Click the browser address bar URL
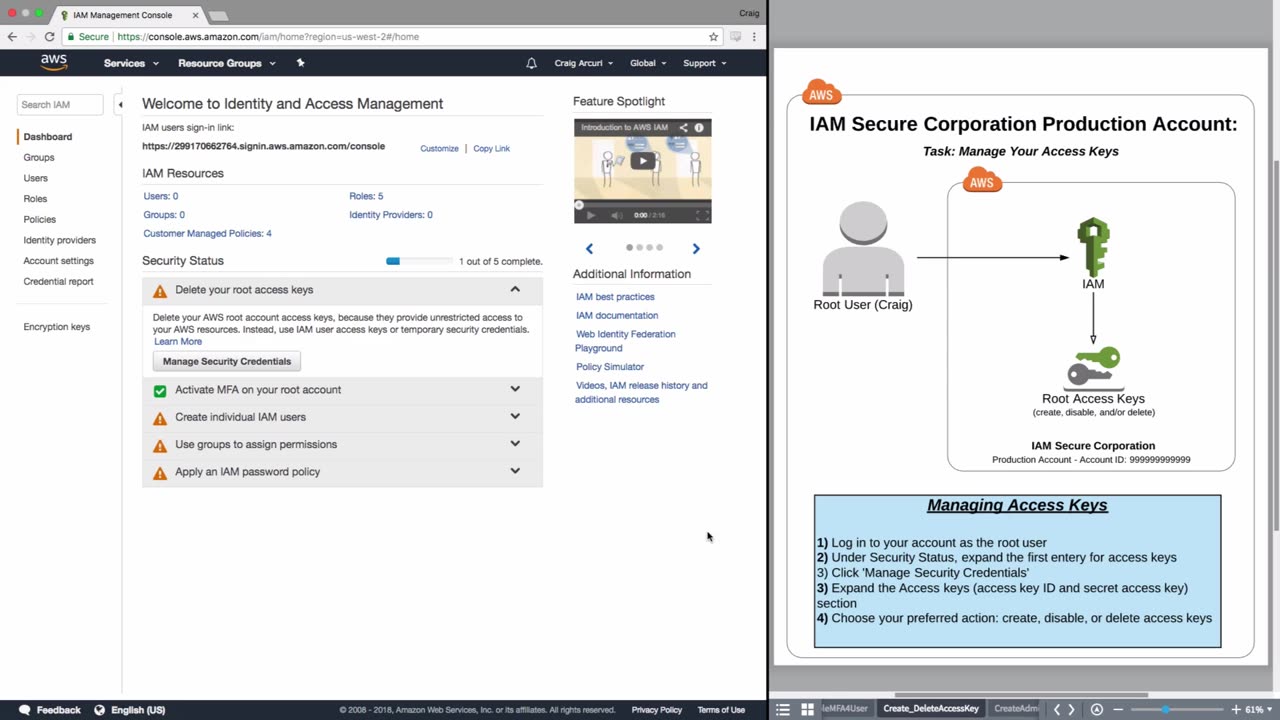 coord(268,37)
